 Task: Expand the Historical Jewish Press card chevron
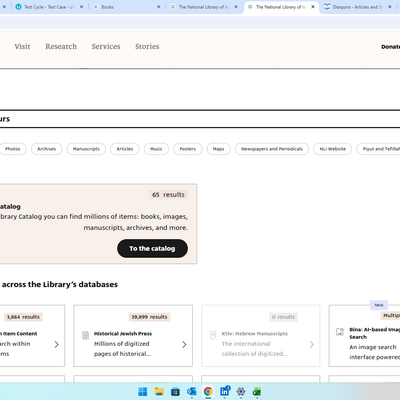click(184, 344)
